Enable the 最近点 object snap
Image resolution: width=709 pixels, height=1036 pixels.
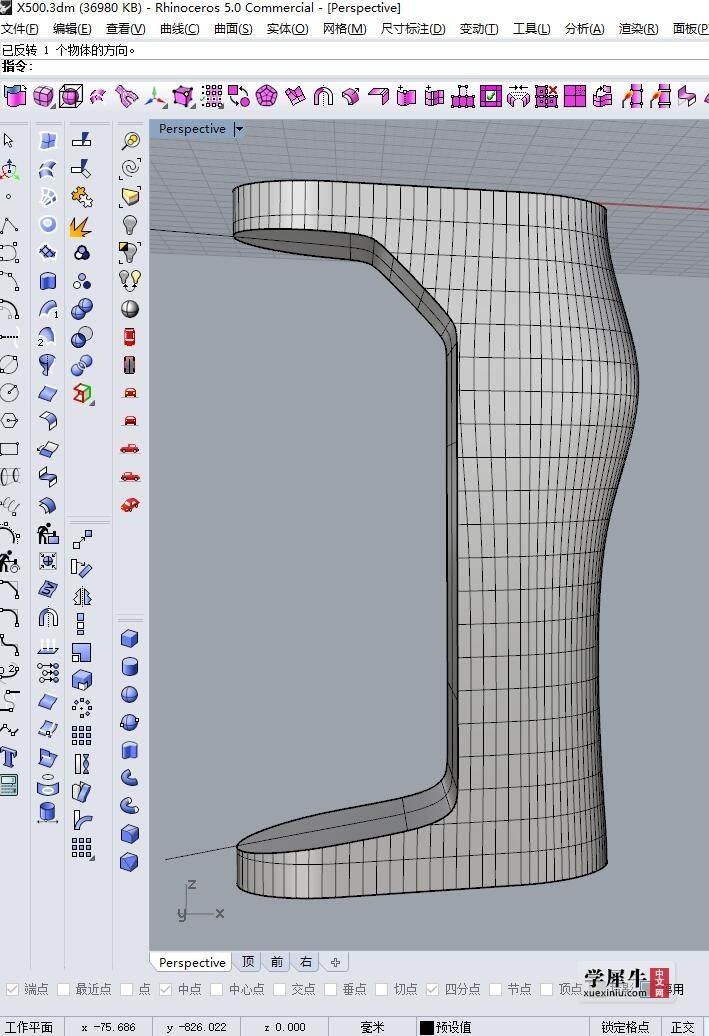pos(63,989)
